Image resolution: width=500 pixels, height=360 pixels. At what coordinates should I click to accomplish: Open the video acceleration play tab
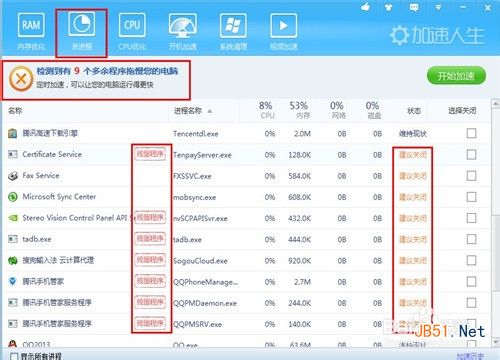[284, 32]
